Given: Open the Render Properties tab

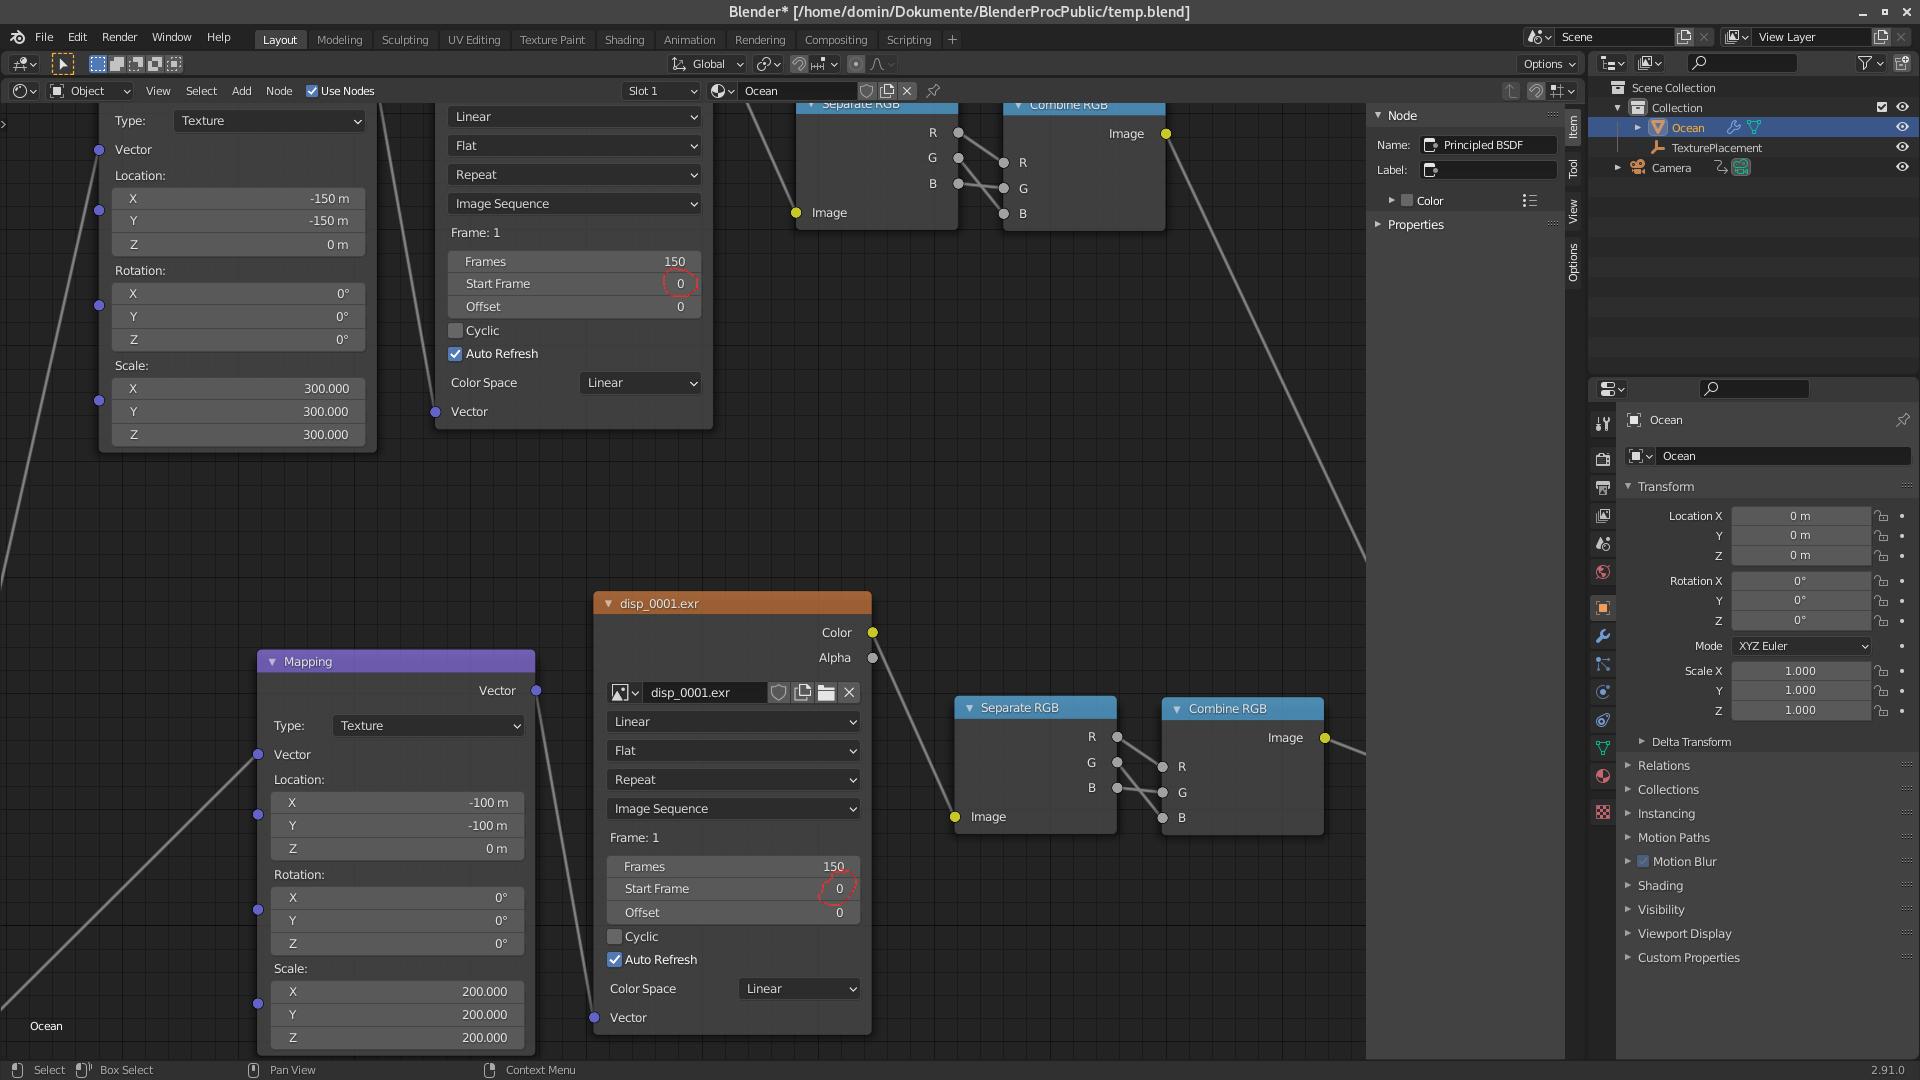Looking at the screenshot, I should (1602, 457).
